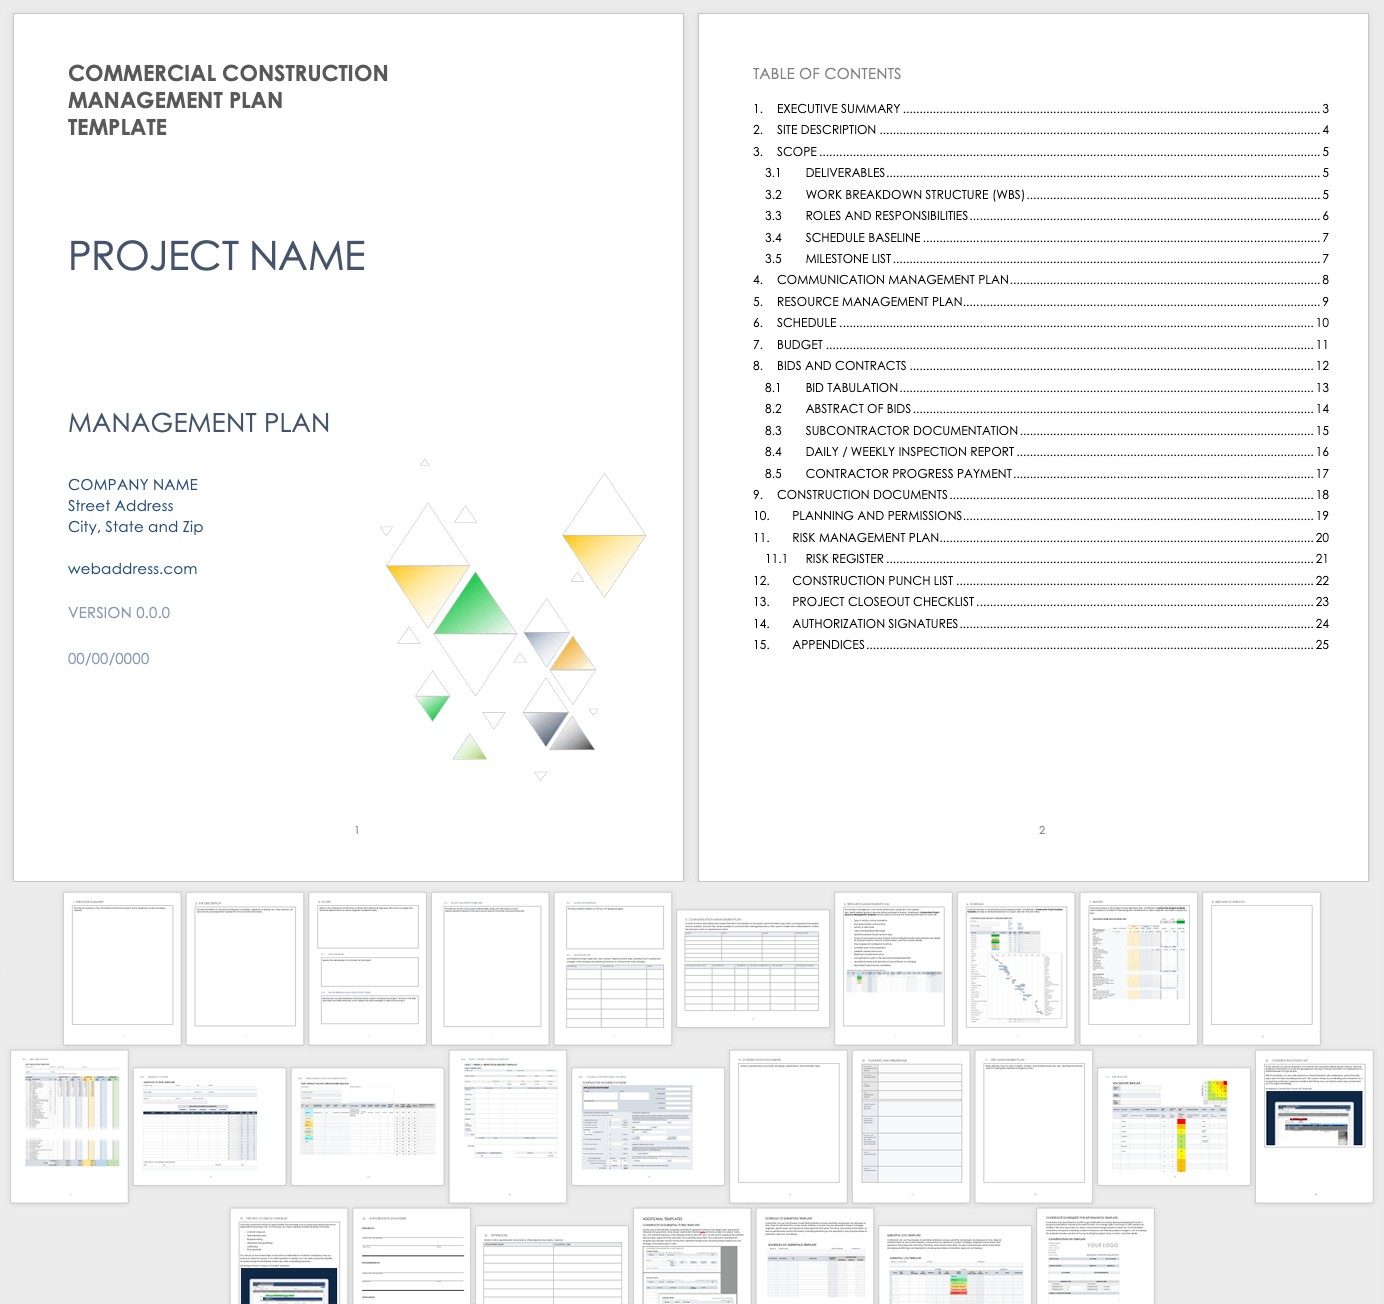Viewport: 1384px width, 1304px height.
Task: Click the 'City, State and Zip' line
Action: click(x=136, y=527)
